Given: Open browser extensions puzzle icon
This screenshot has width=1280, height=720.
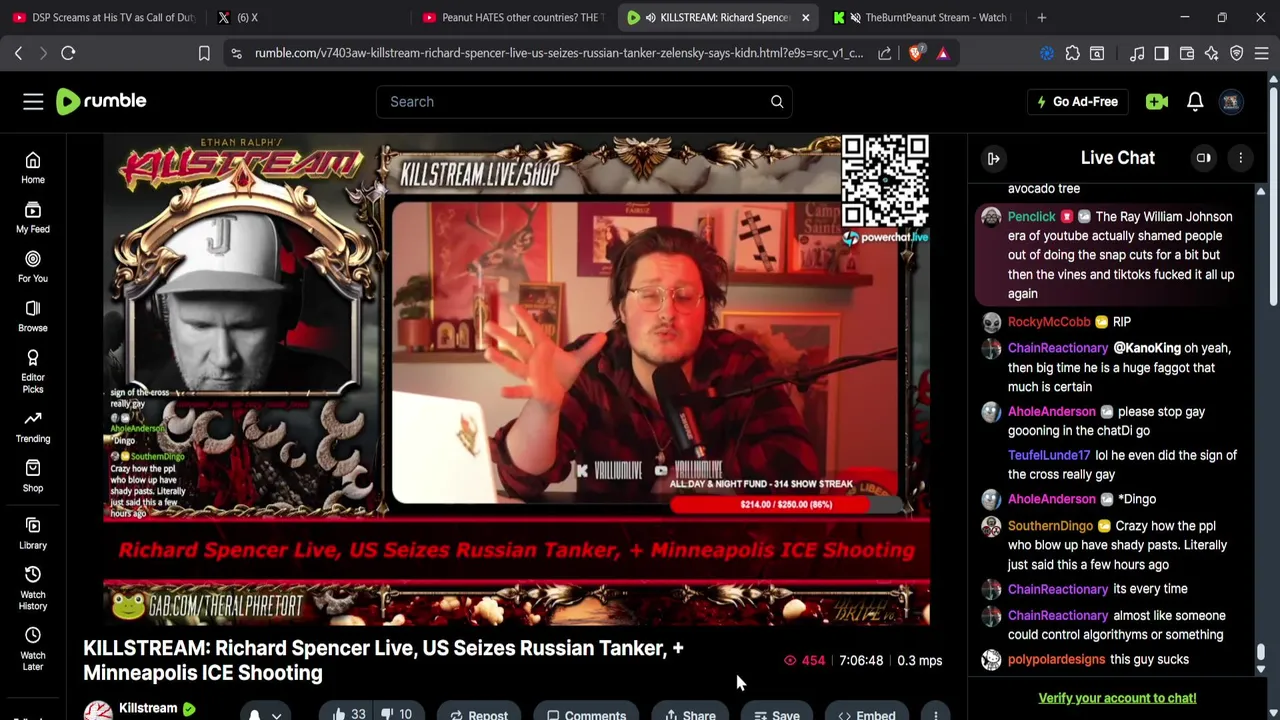Looking at the screenshot, I should tap(1072, 53).
